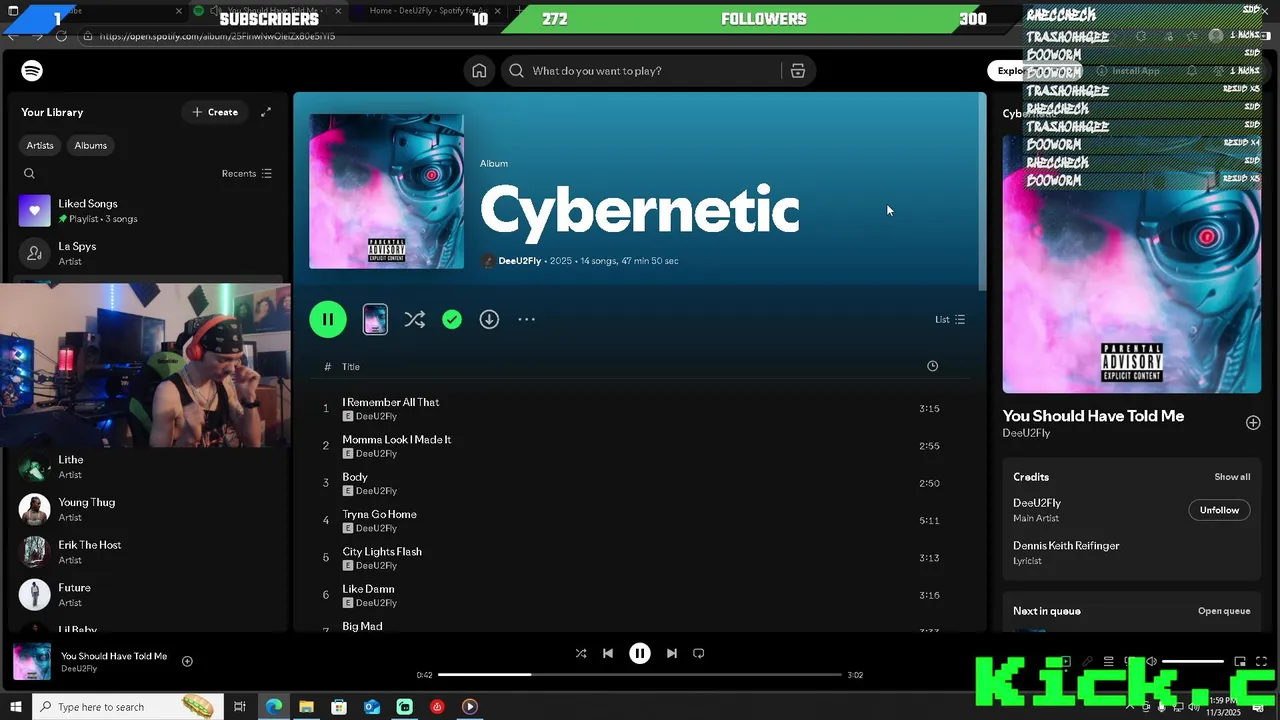Create a new playlist or folder
Screen dimensions: 1280x720
[215, 112]
